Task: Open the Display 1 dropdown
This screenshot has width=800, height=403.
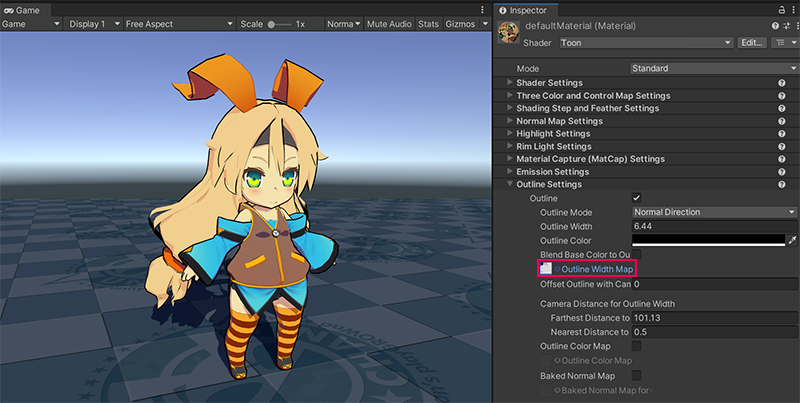Action: (x=93, y=24)
